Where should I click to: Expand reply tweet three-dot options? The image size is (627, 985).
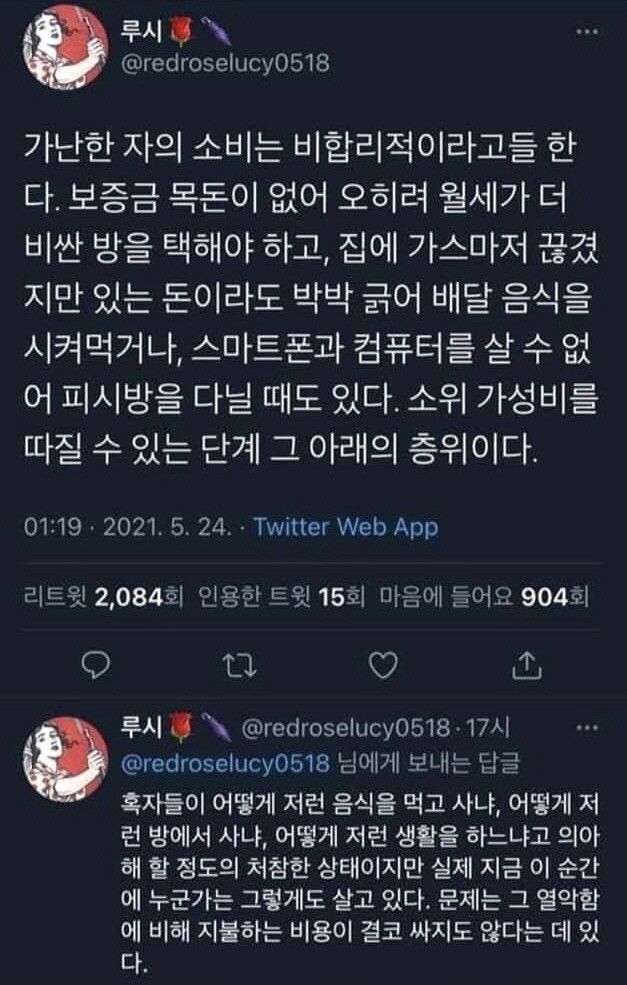pos(587,728)
